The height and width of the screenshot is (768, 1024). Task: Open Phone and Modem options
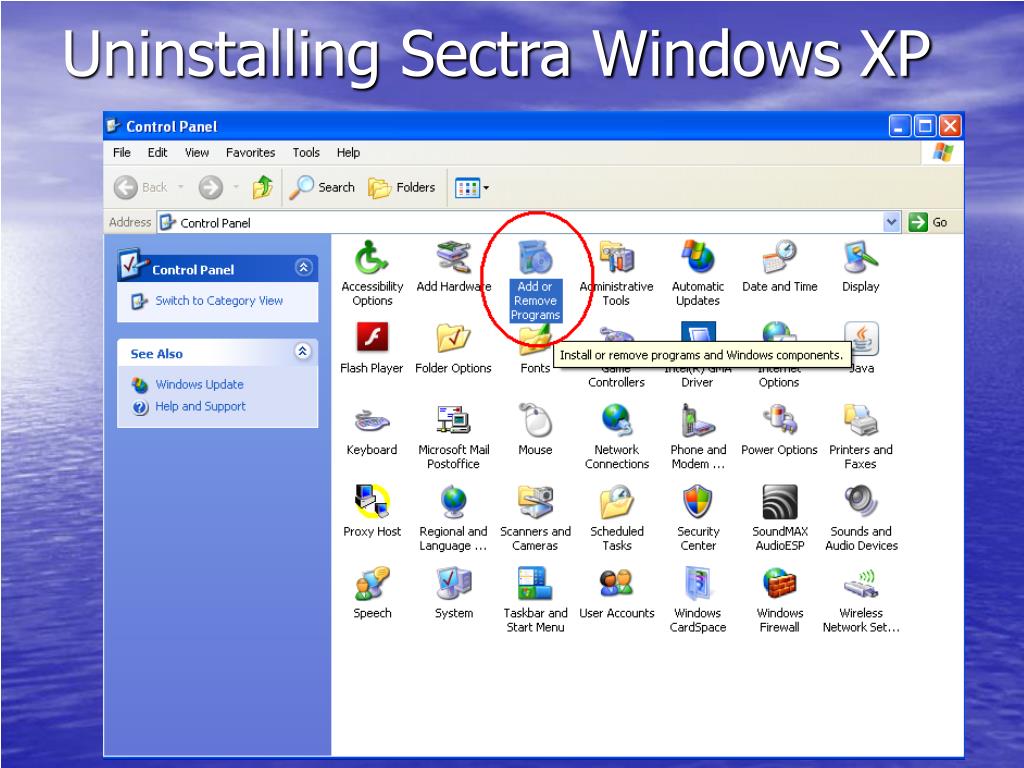point(697,420)
